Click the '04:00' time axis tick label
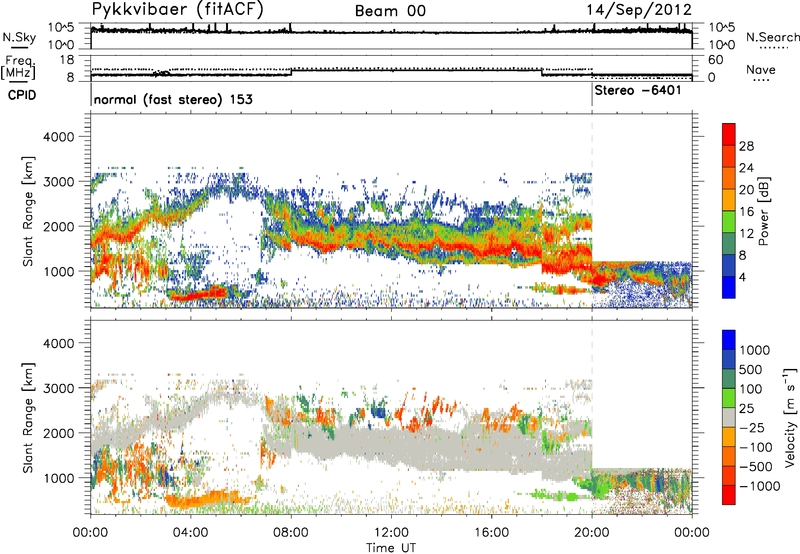 coord(191,533)
